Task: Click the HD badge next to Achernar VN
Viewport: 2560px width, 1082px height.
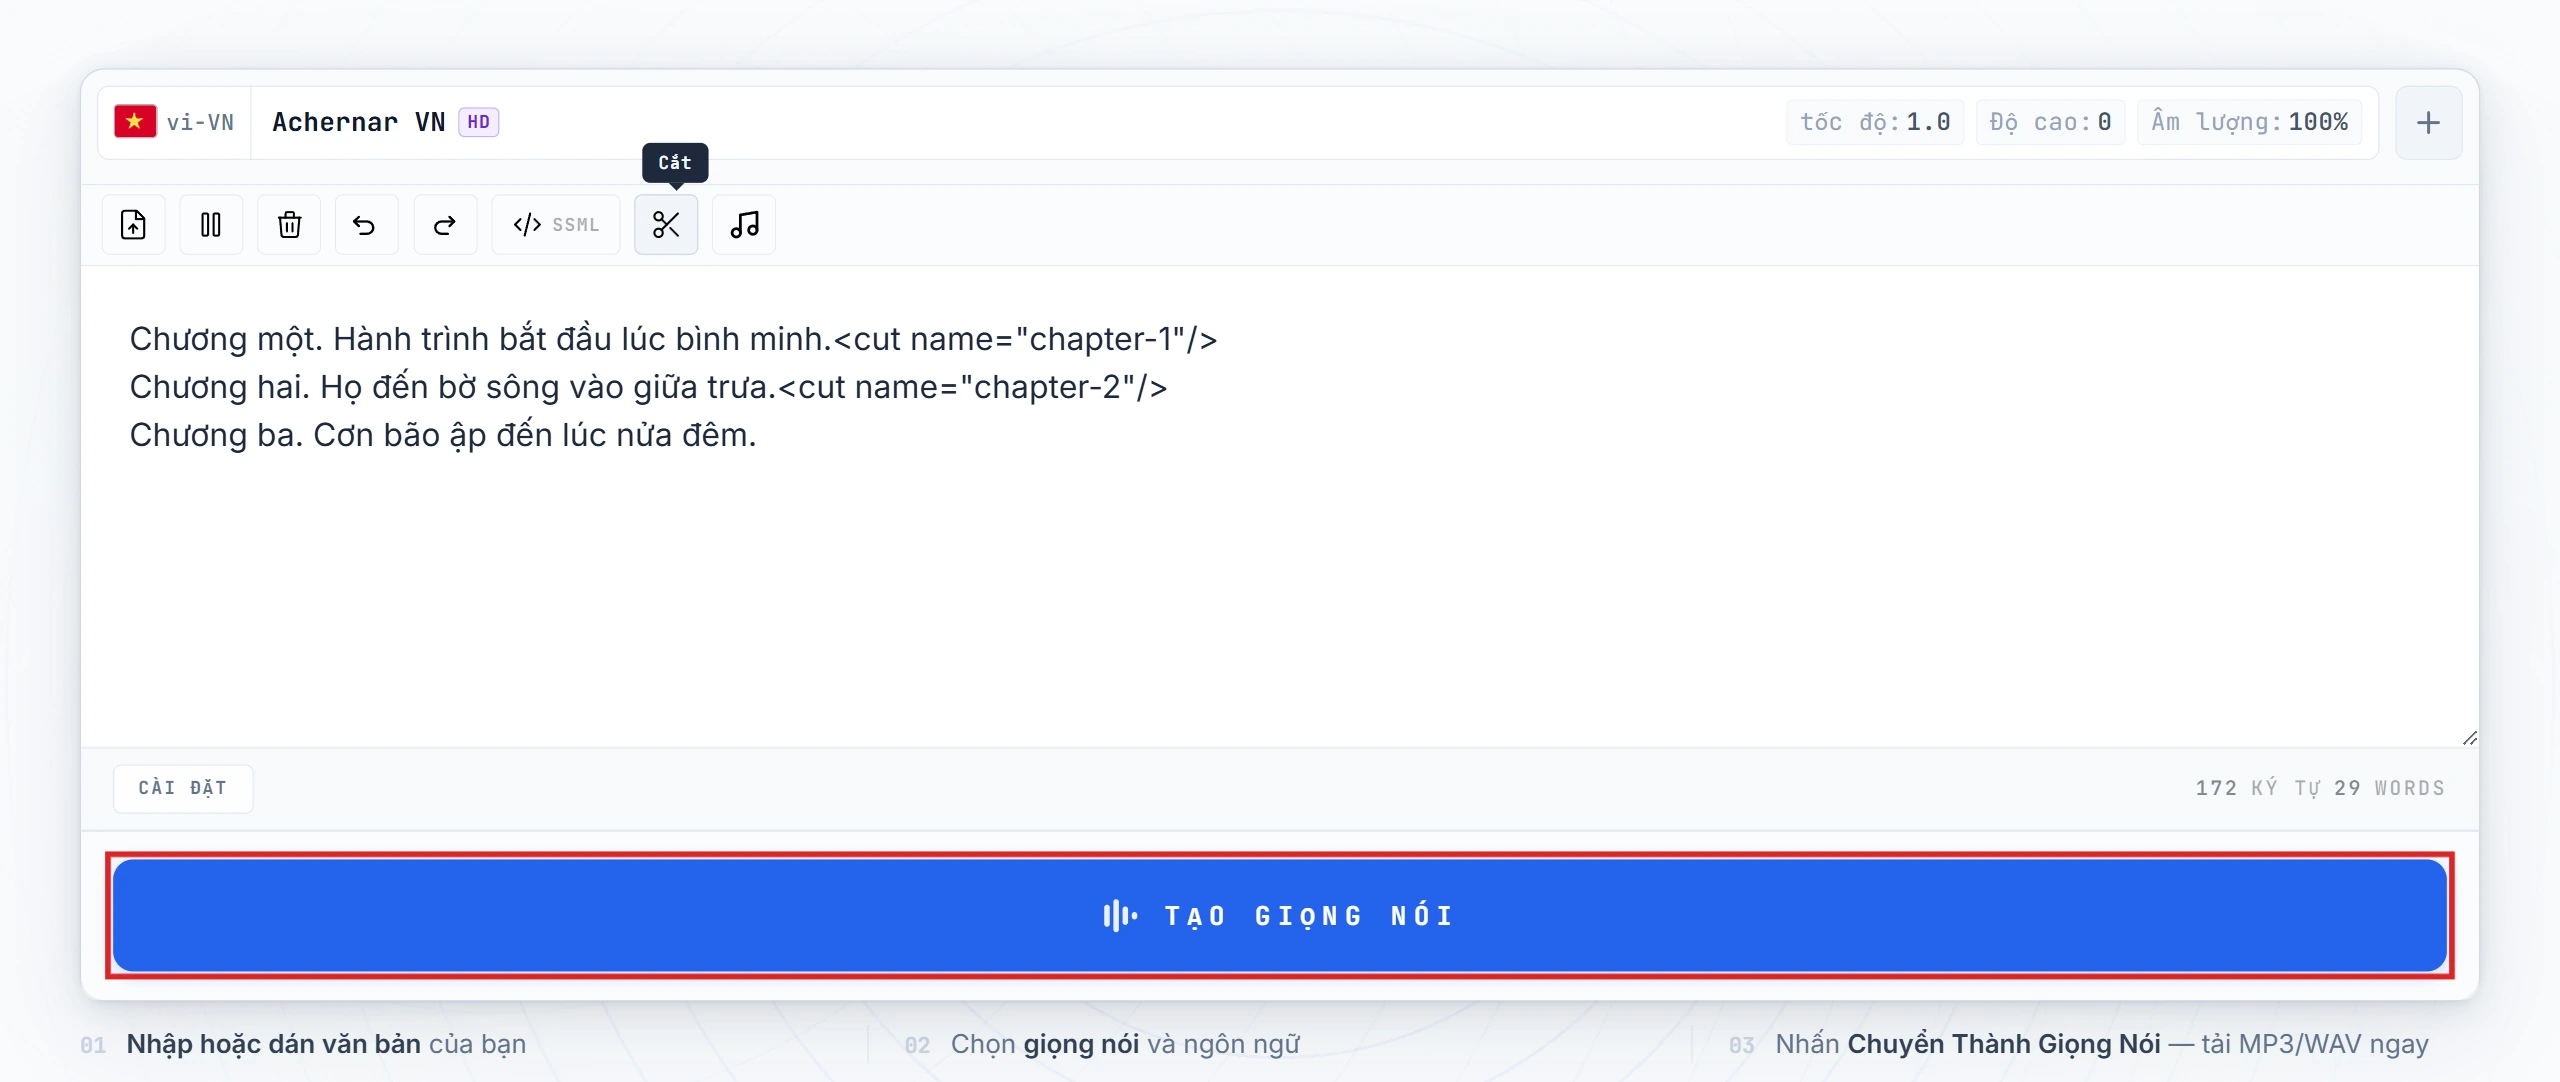Action: click(477, 120)
